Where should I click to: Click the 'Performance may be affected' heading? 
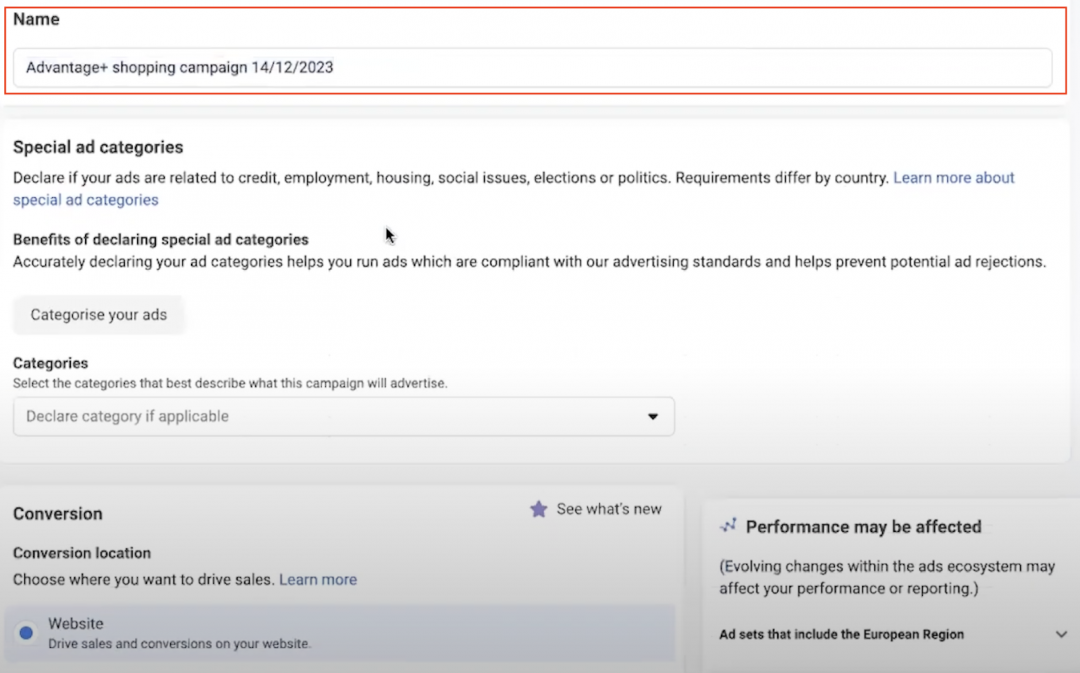[x=864, y=527]
